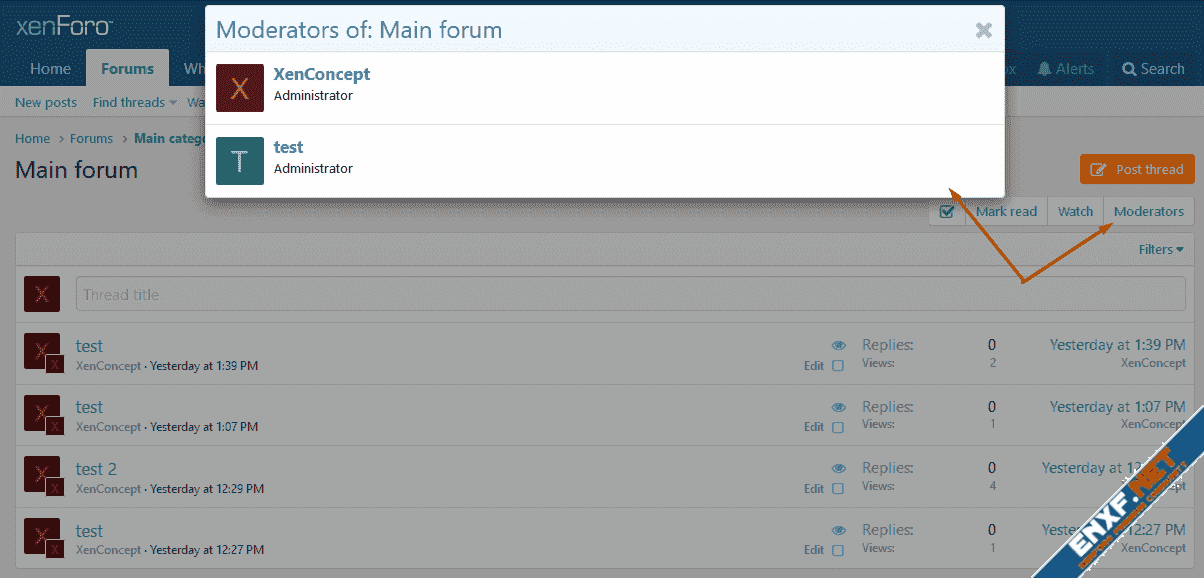Select the Forums tab
The image size is (1204, 578).
click(127, 69)
